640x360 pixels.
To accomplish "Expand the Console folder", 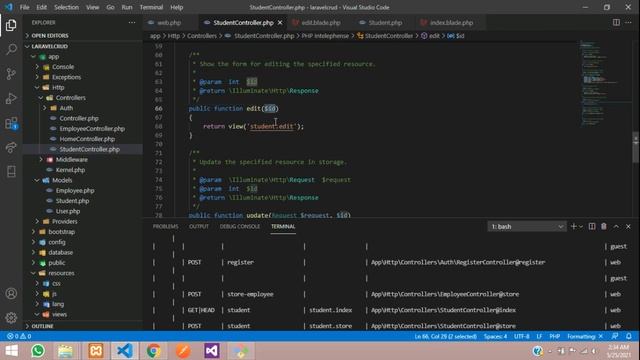I will coord(63,67).
